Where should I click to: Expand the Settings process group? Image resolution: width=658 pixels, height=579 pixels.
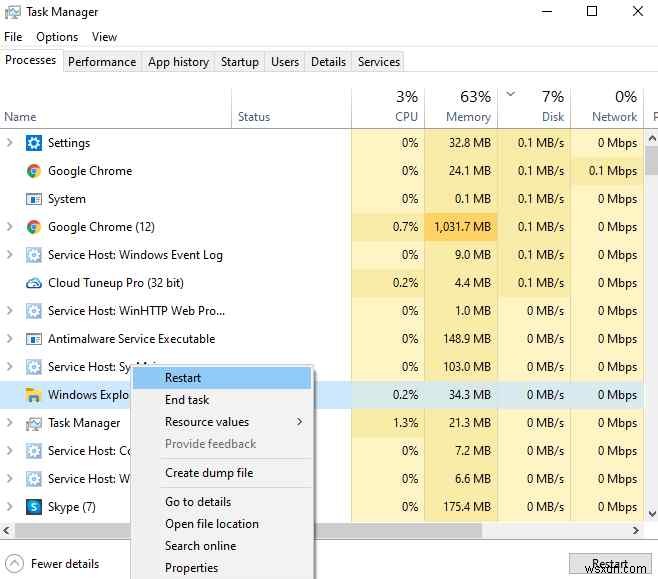pyautogui.click(x=9, y=143)
